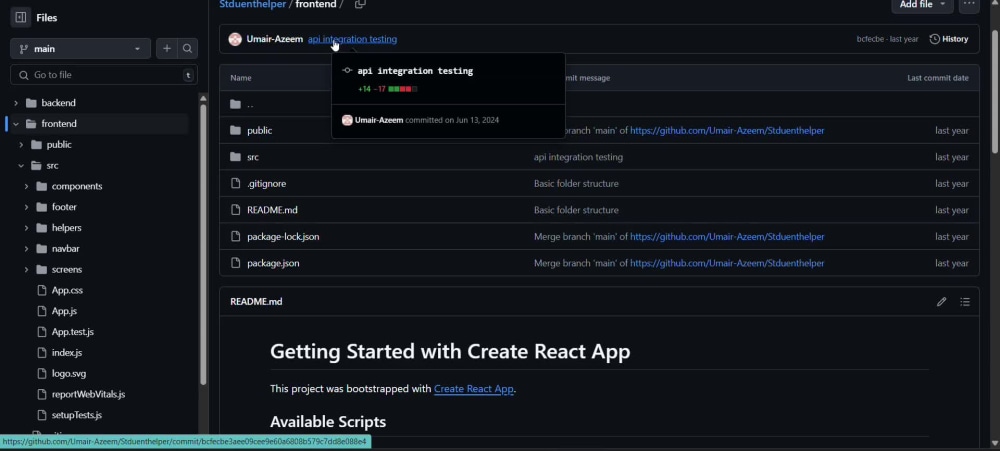The width and height of the screenshot is (1000, 451).
Task: Open footer folder in file tree
Action: [64, 207]
